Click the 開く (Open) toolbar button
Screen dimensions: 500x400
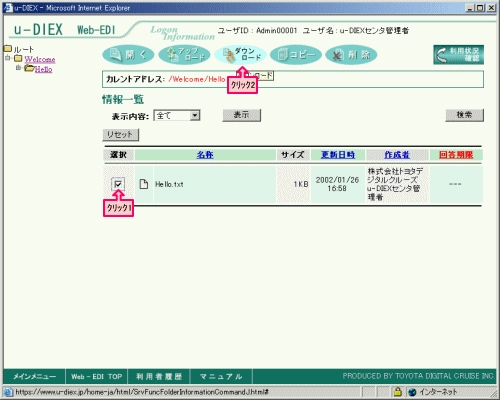click(128, 55)
